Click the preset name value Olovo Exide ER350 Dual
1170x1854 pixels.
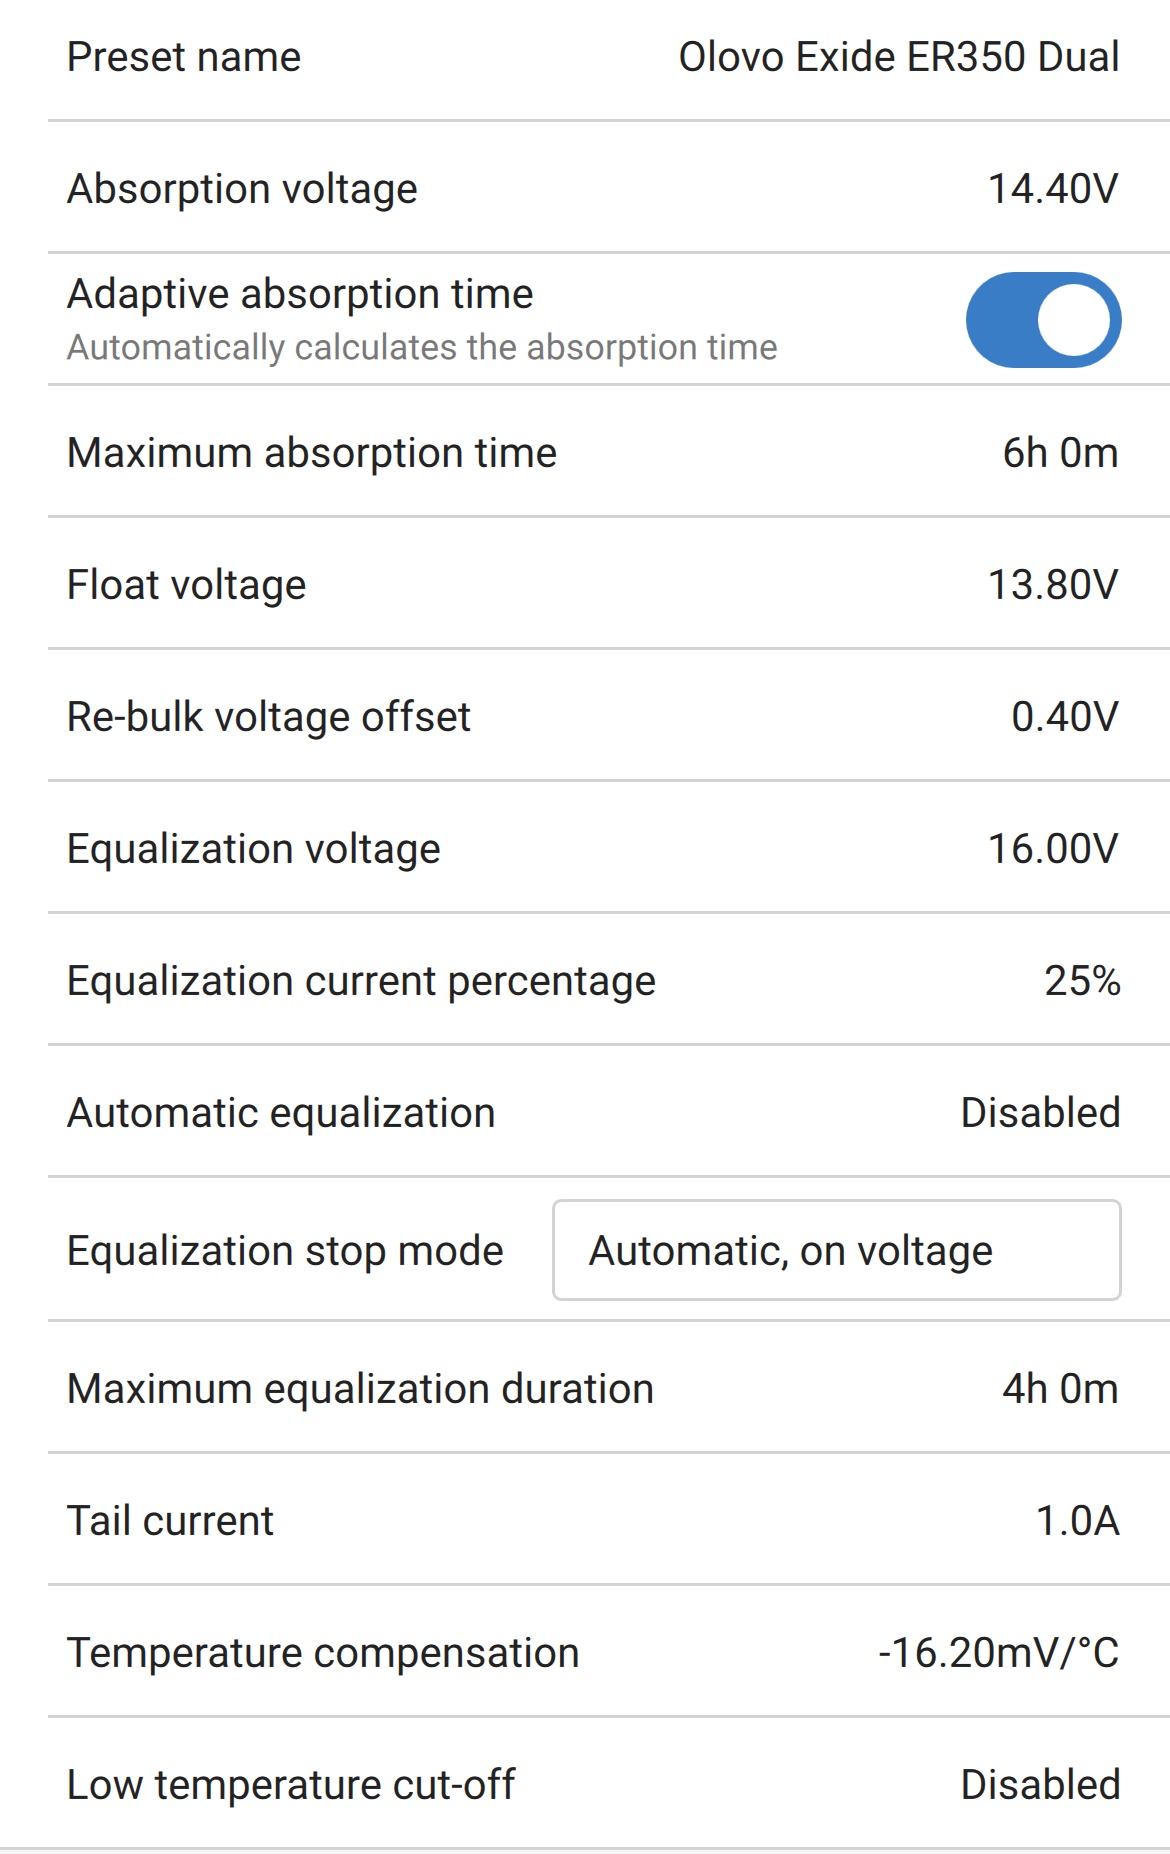click(898, 57)
